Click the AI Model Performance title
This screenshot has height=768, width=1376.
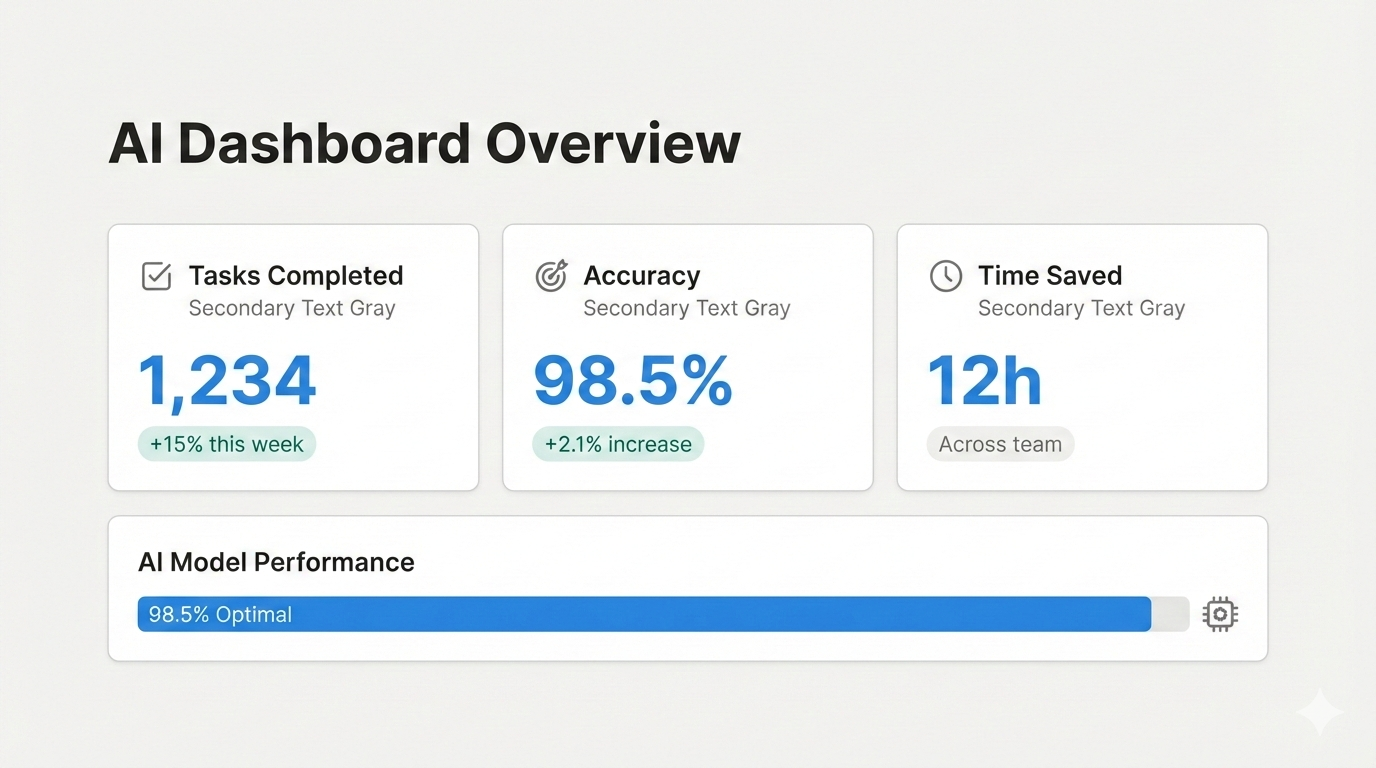276,562
